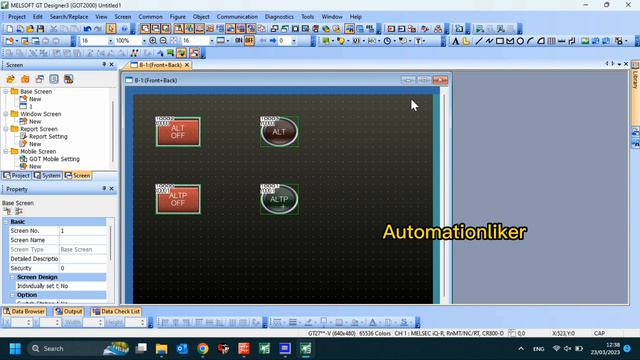
Task: Select GOT Mobile Setting in the tree
Action: pos(54,159)
